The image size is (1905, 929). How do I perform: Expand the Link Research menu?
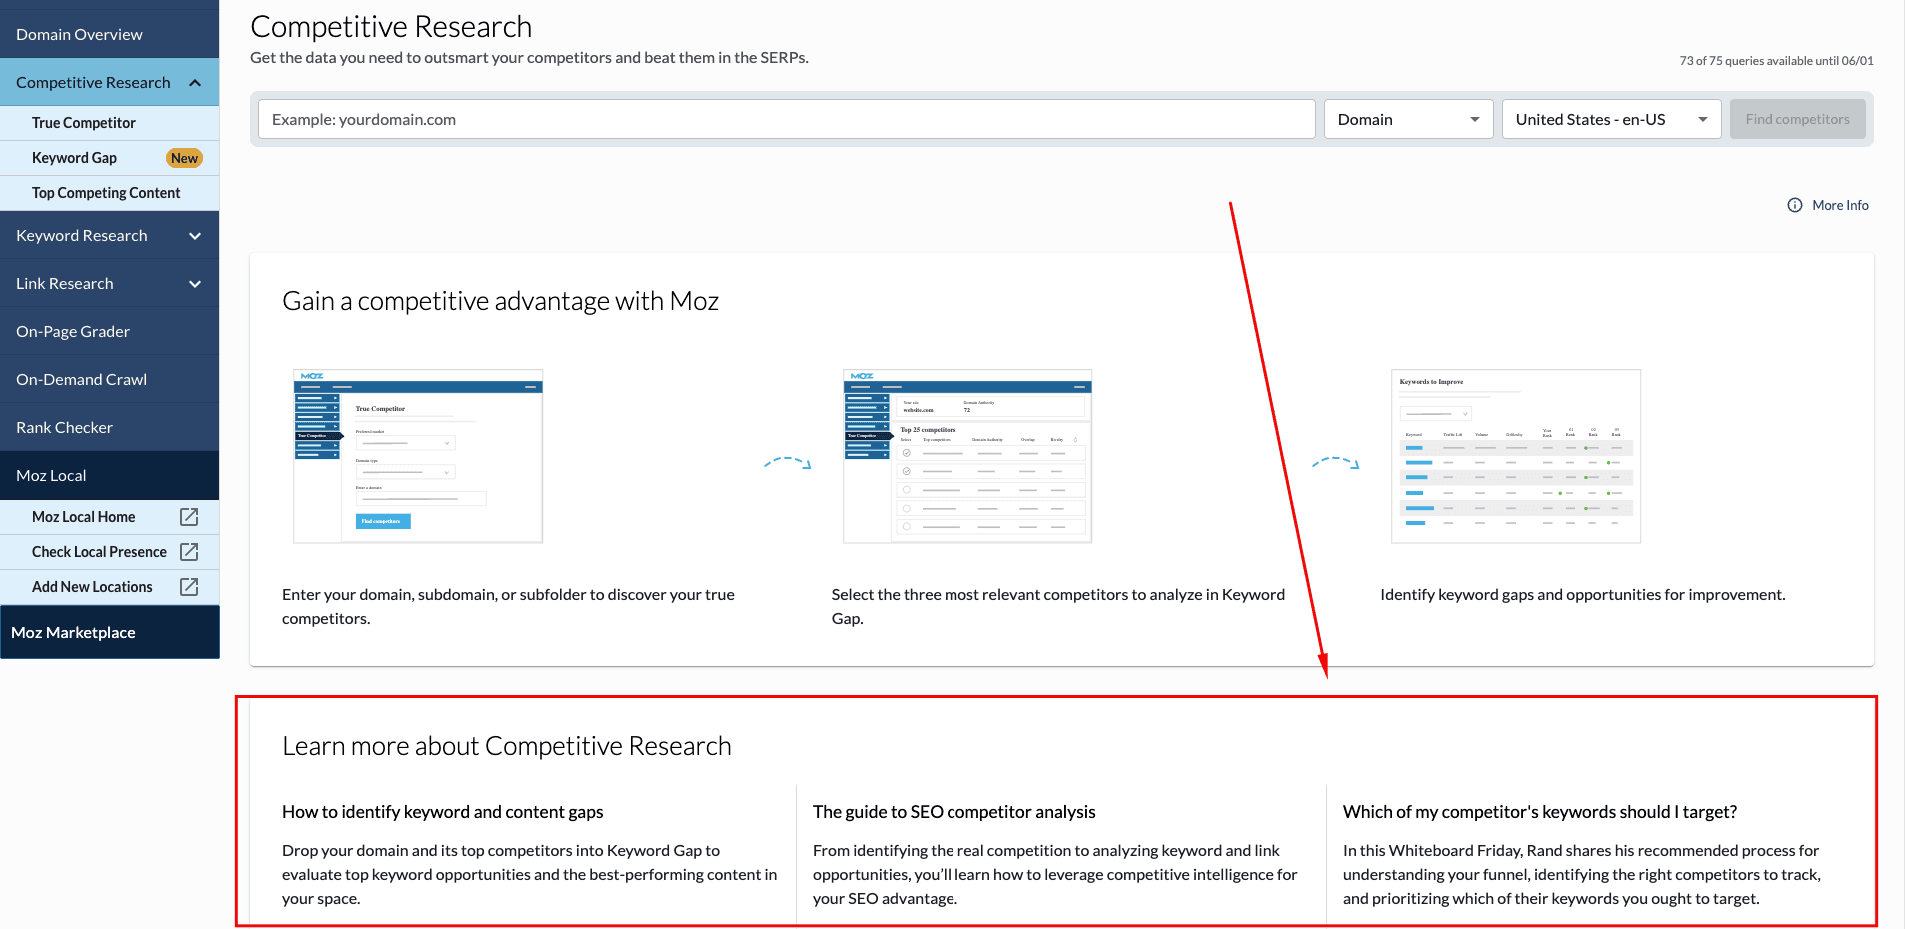click(195, 284)
